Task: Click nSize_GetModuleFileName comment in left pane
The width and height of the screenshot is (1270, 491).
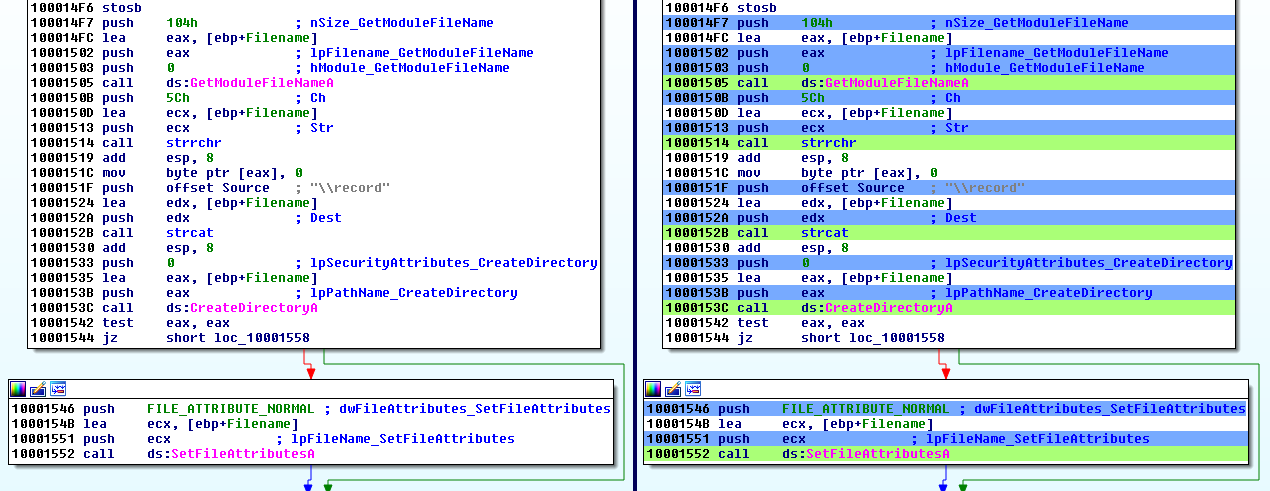Action: [x=402, y=23]
